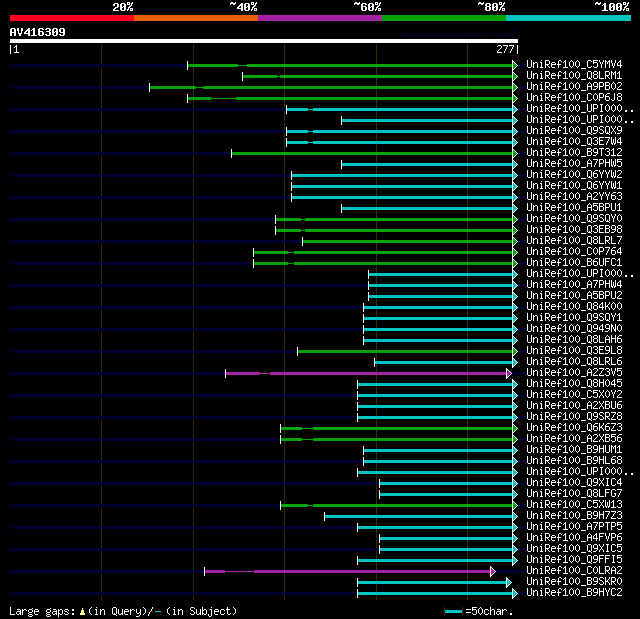Open hit UniRef100_Q8LRM1
This screenshot has height=619, width=640.
(574, 75)
